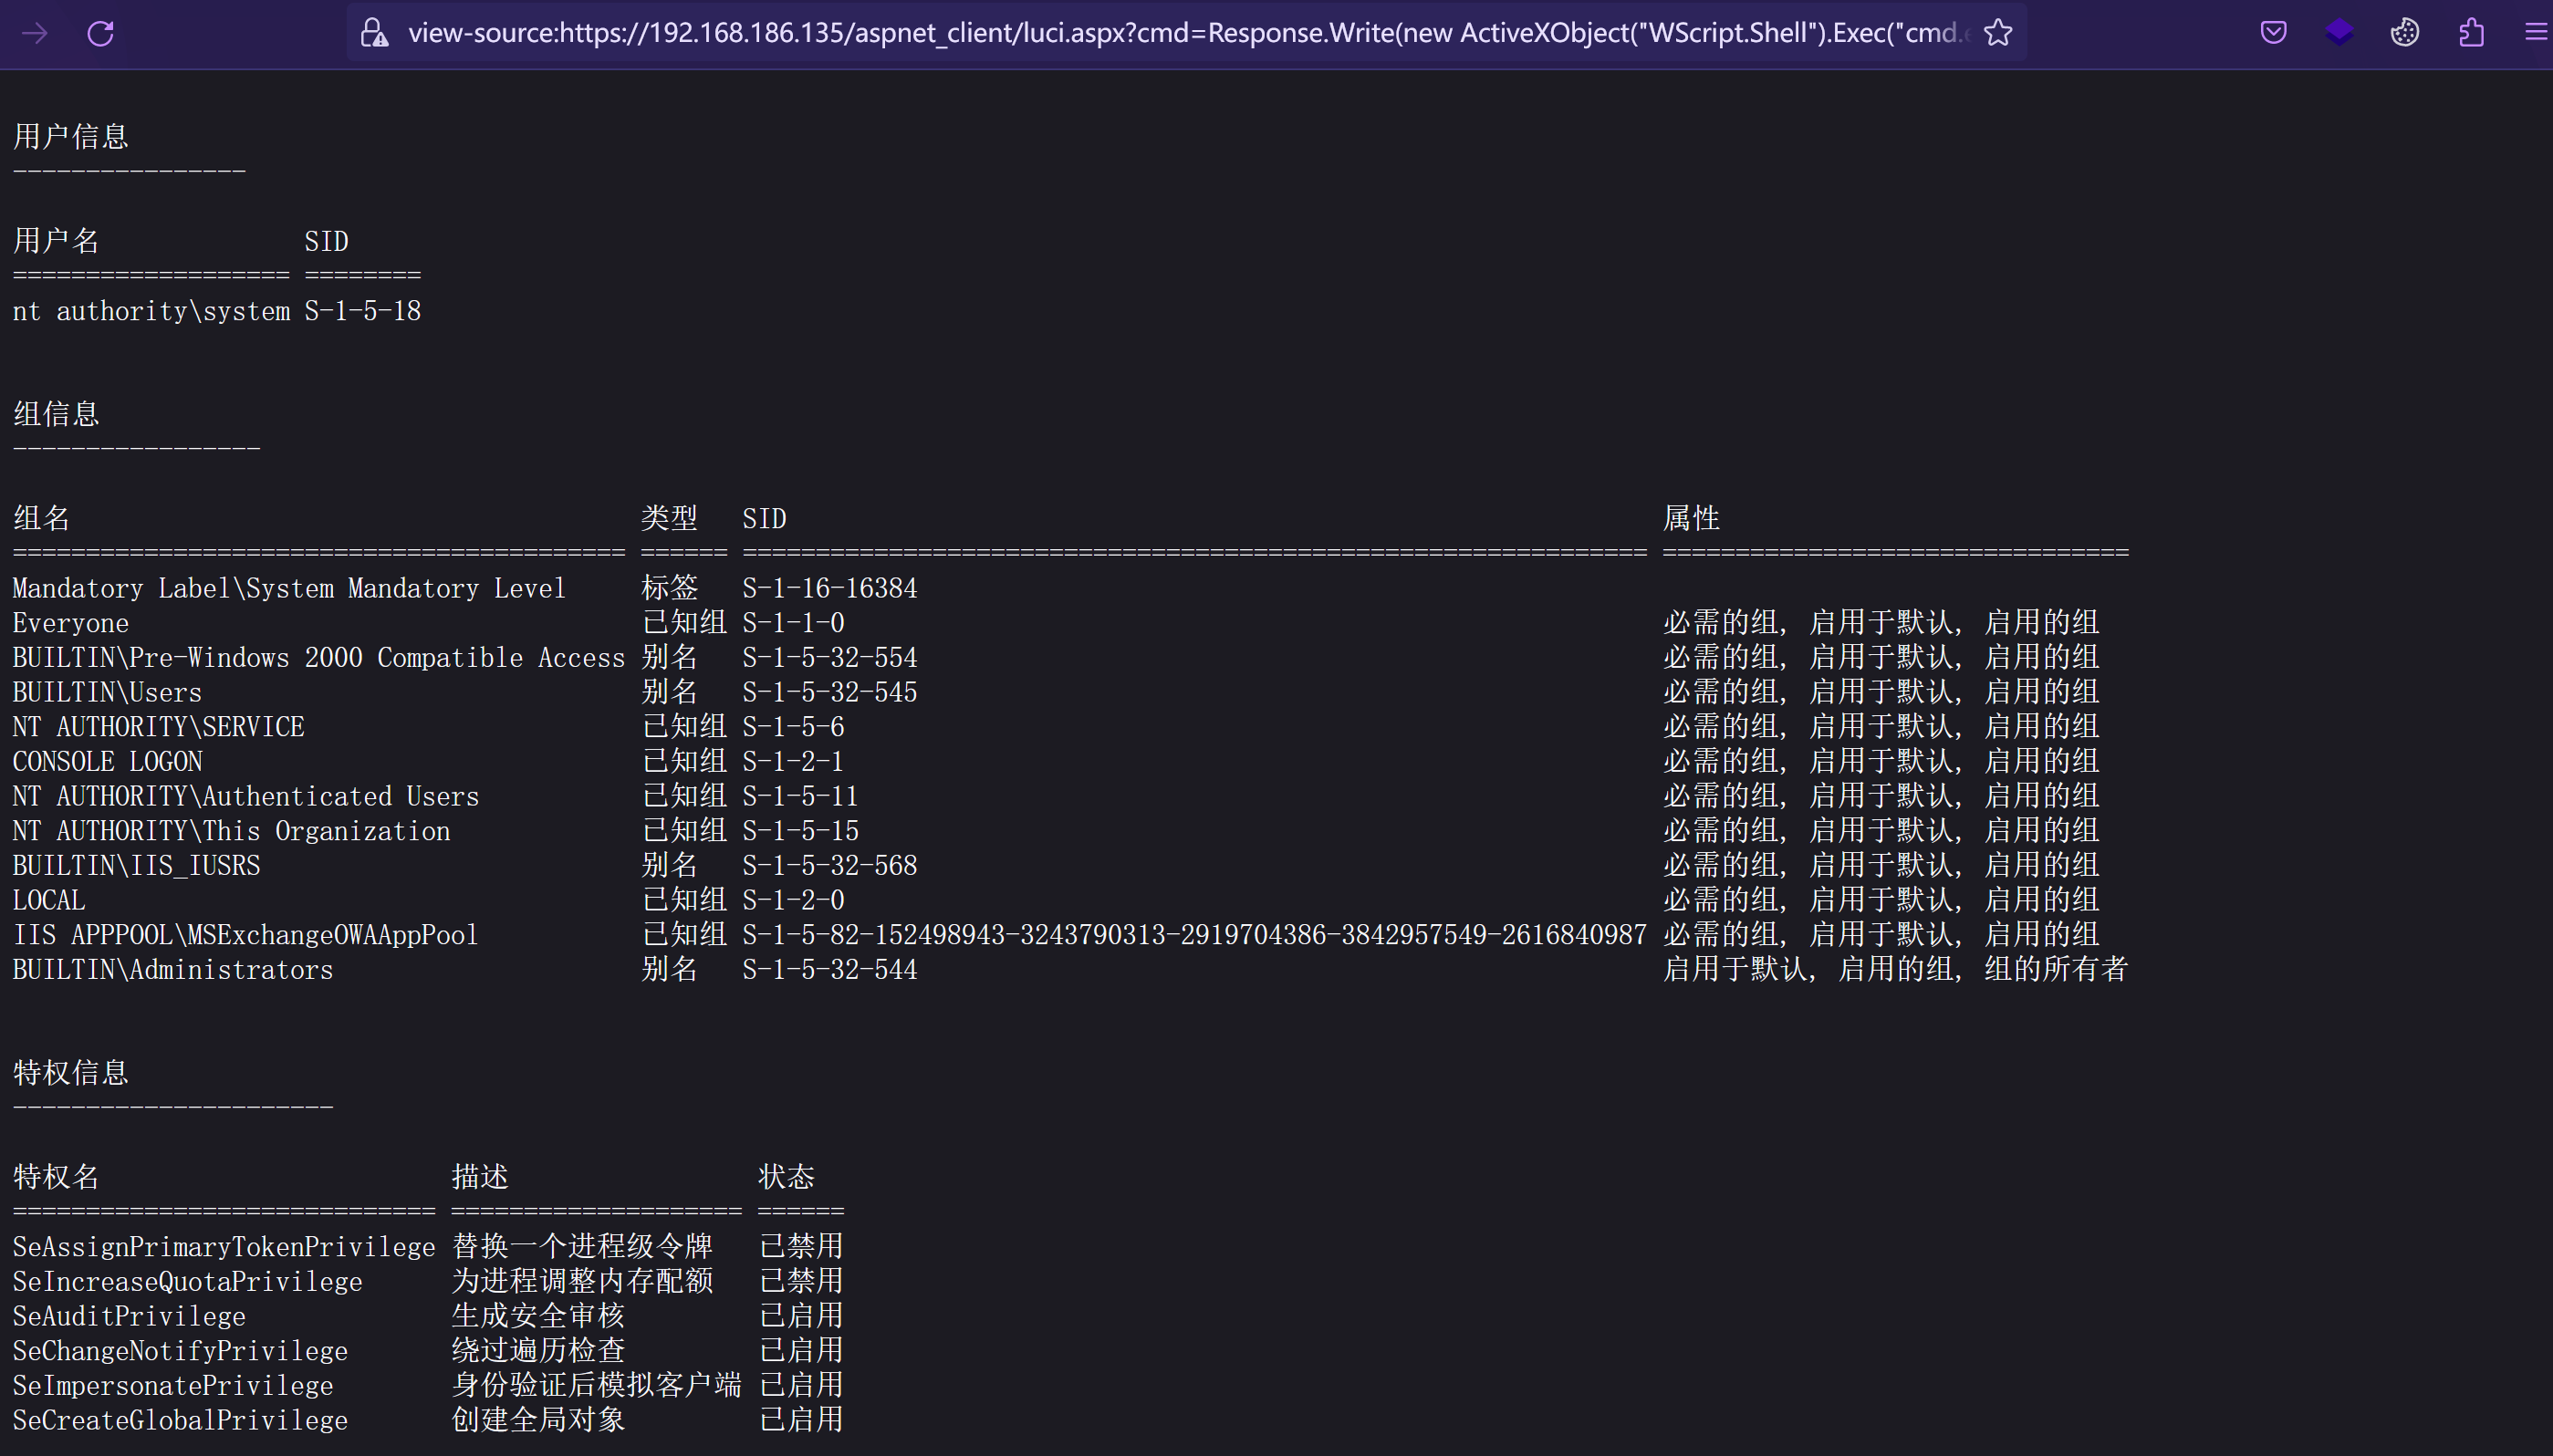2553x1456 pixels.
Task: Open the Extensions puzzle-piece menu
Action: 2471,33
